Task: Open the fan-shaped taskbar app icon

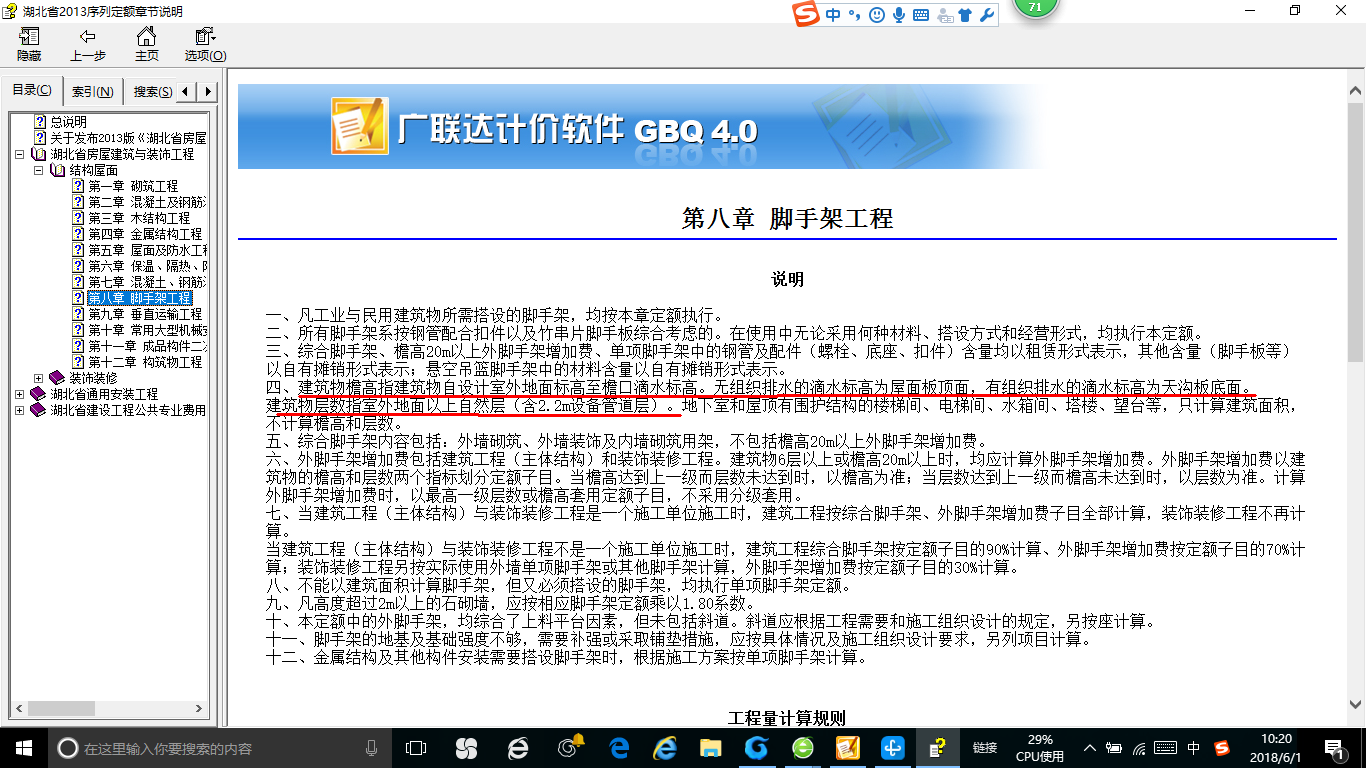Action: [x=465, y=748]
